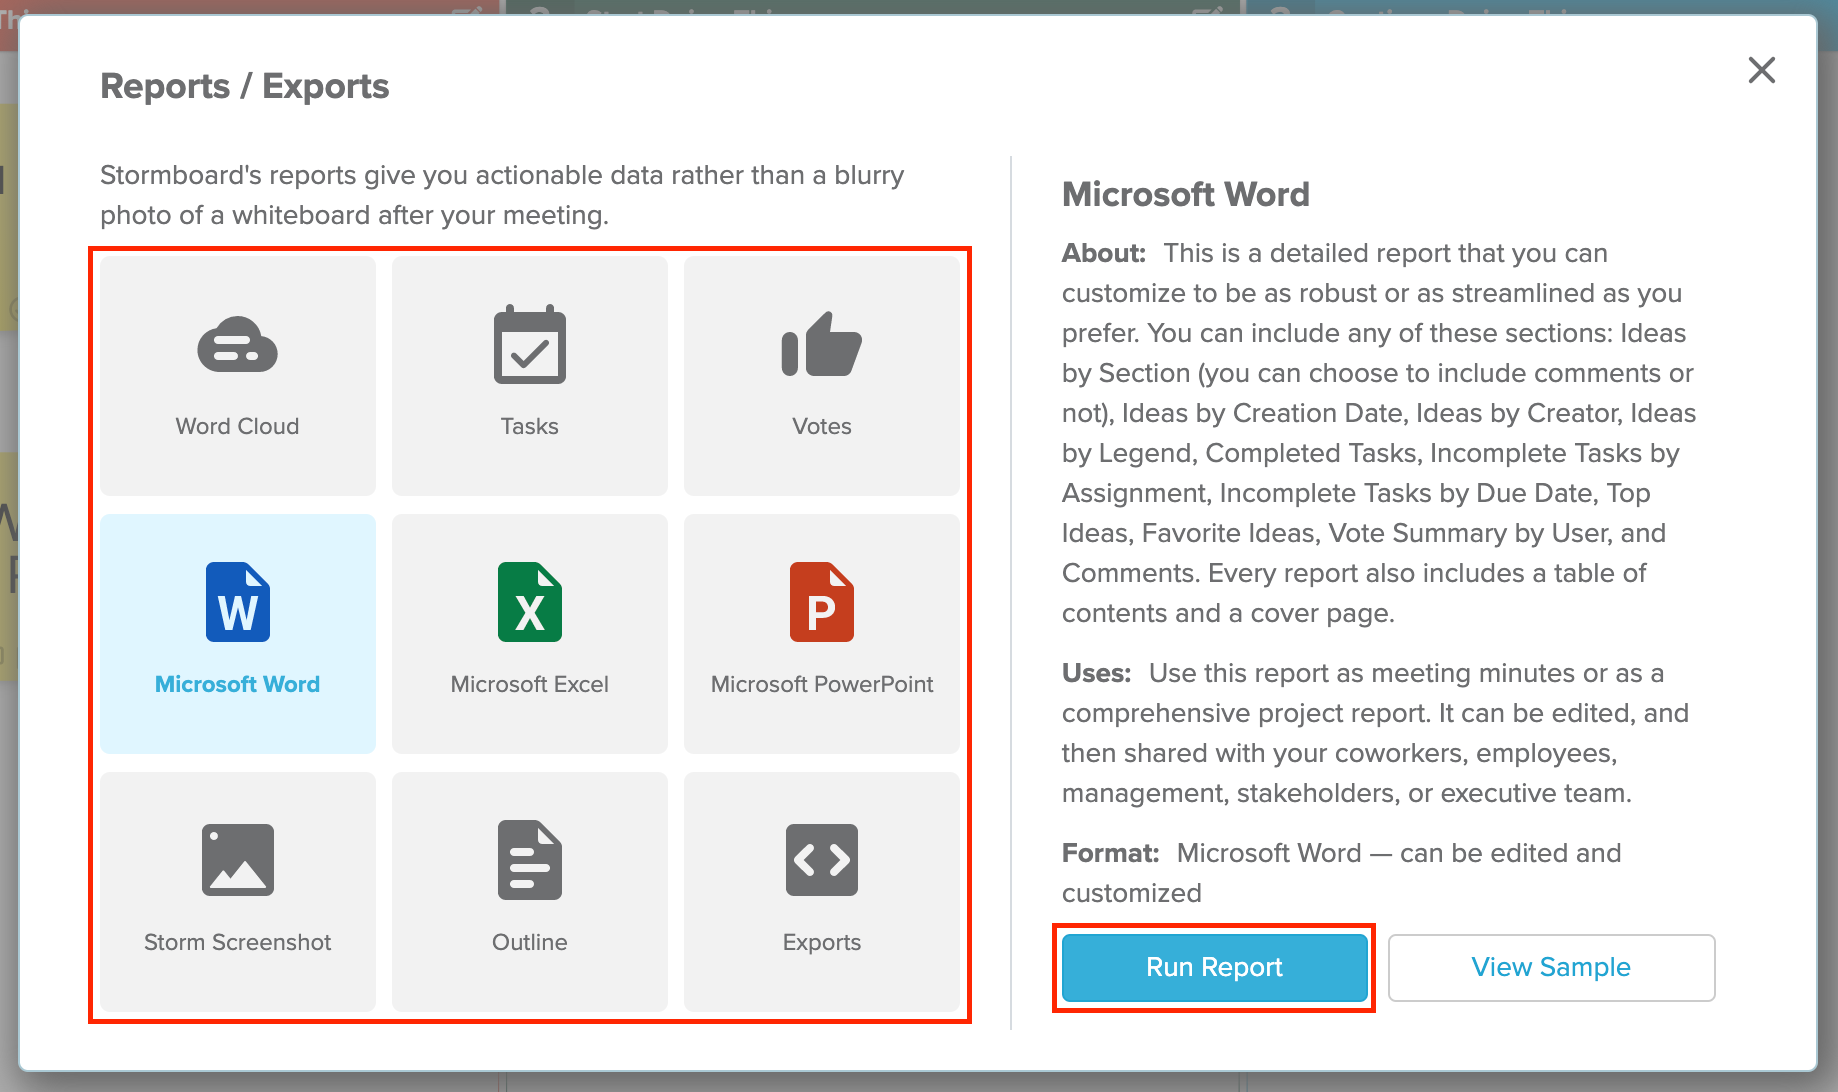Click the Votes label text
The height and width of the screenshot is (1092, 1838).
822,426
